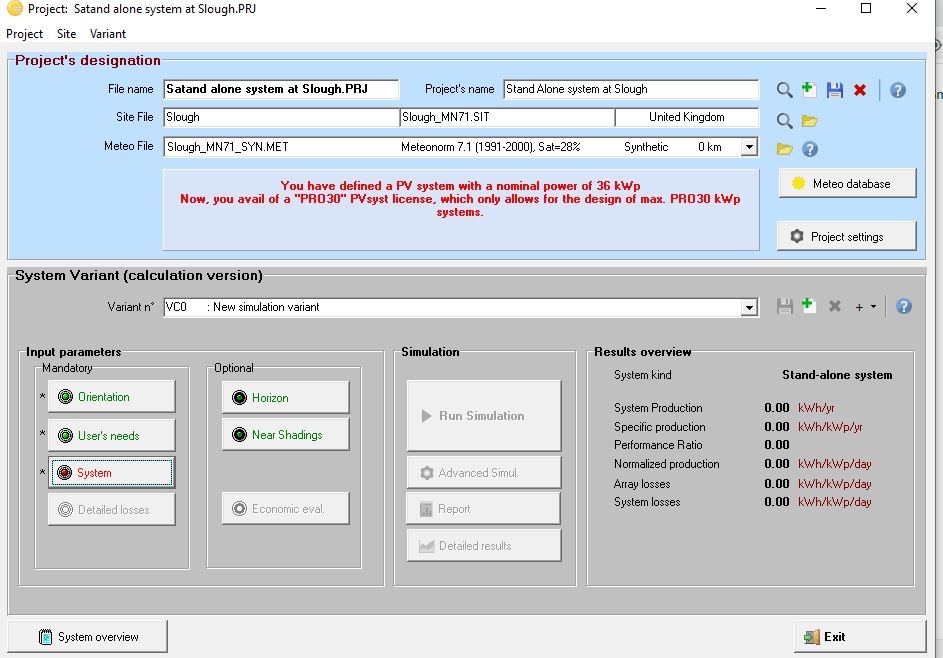Open site file folder icon

809,121
